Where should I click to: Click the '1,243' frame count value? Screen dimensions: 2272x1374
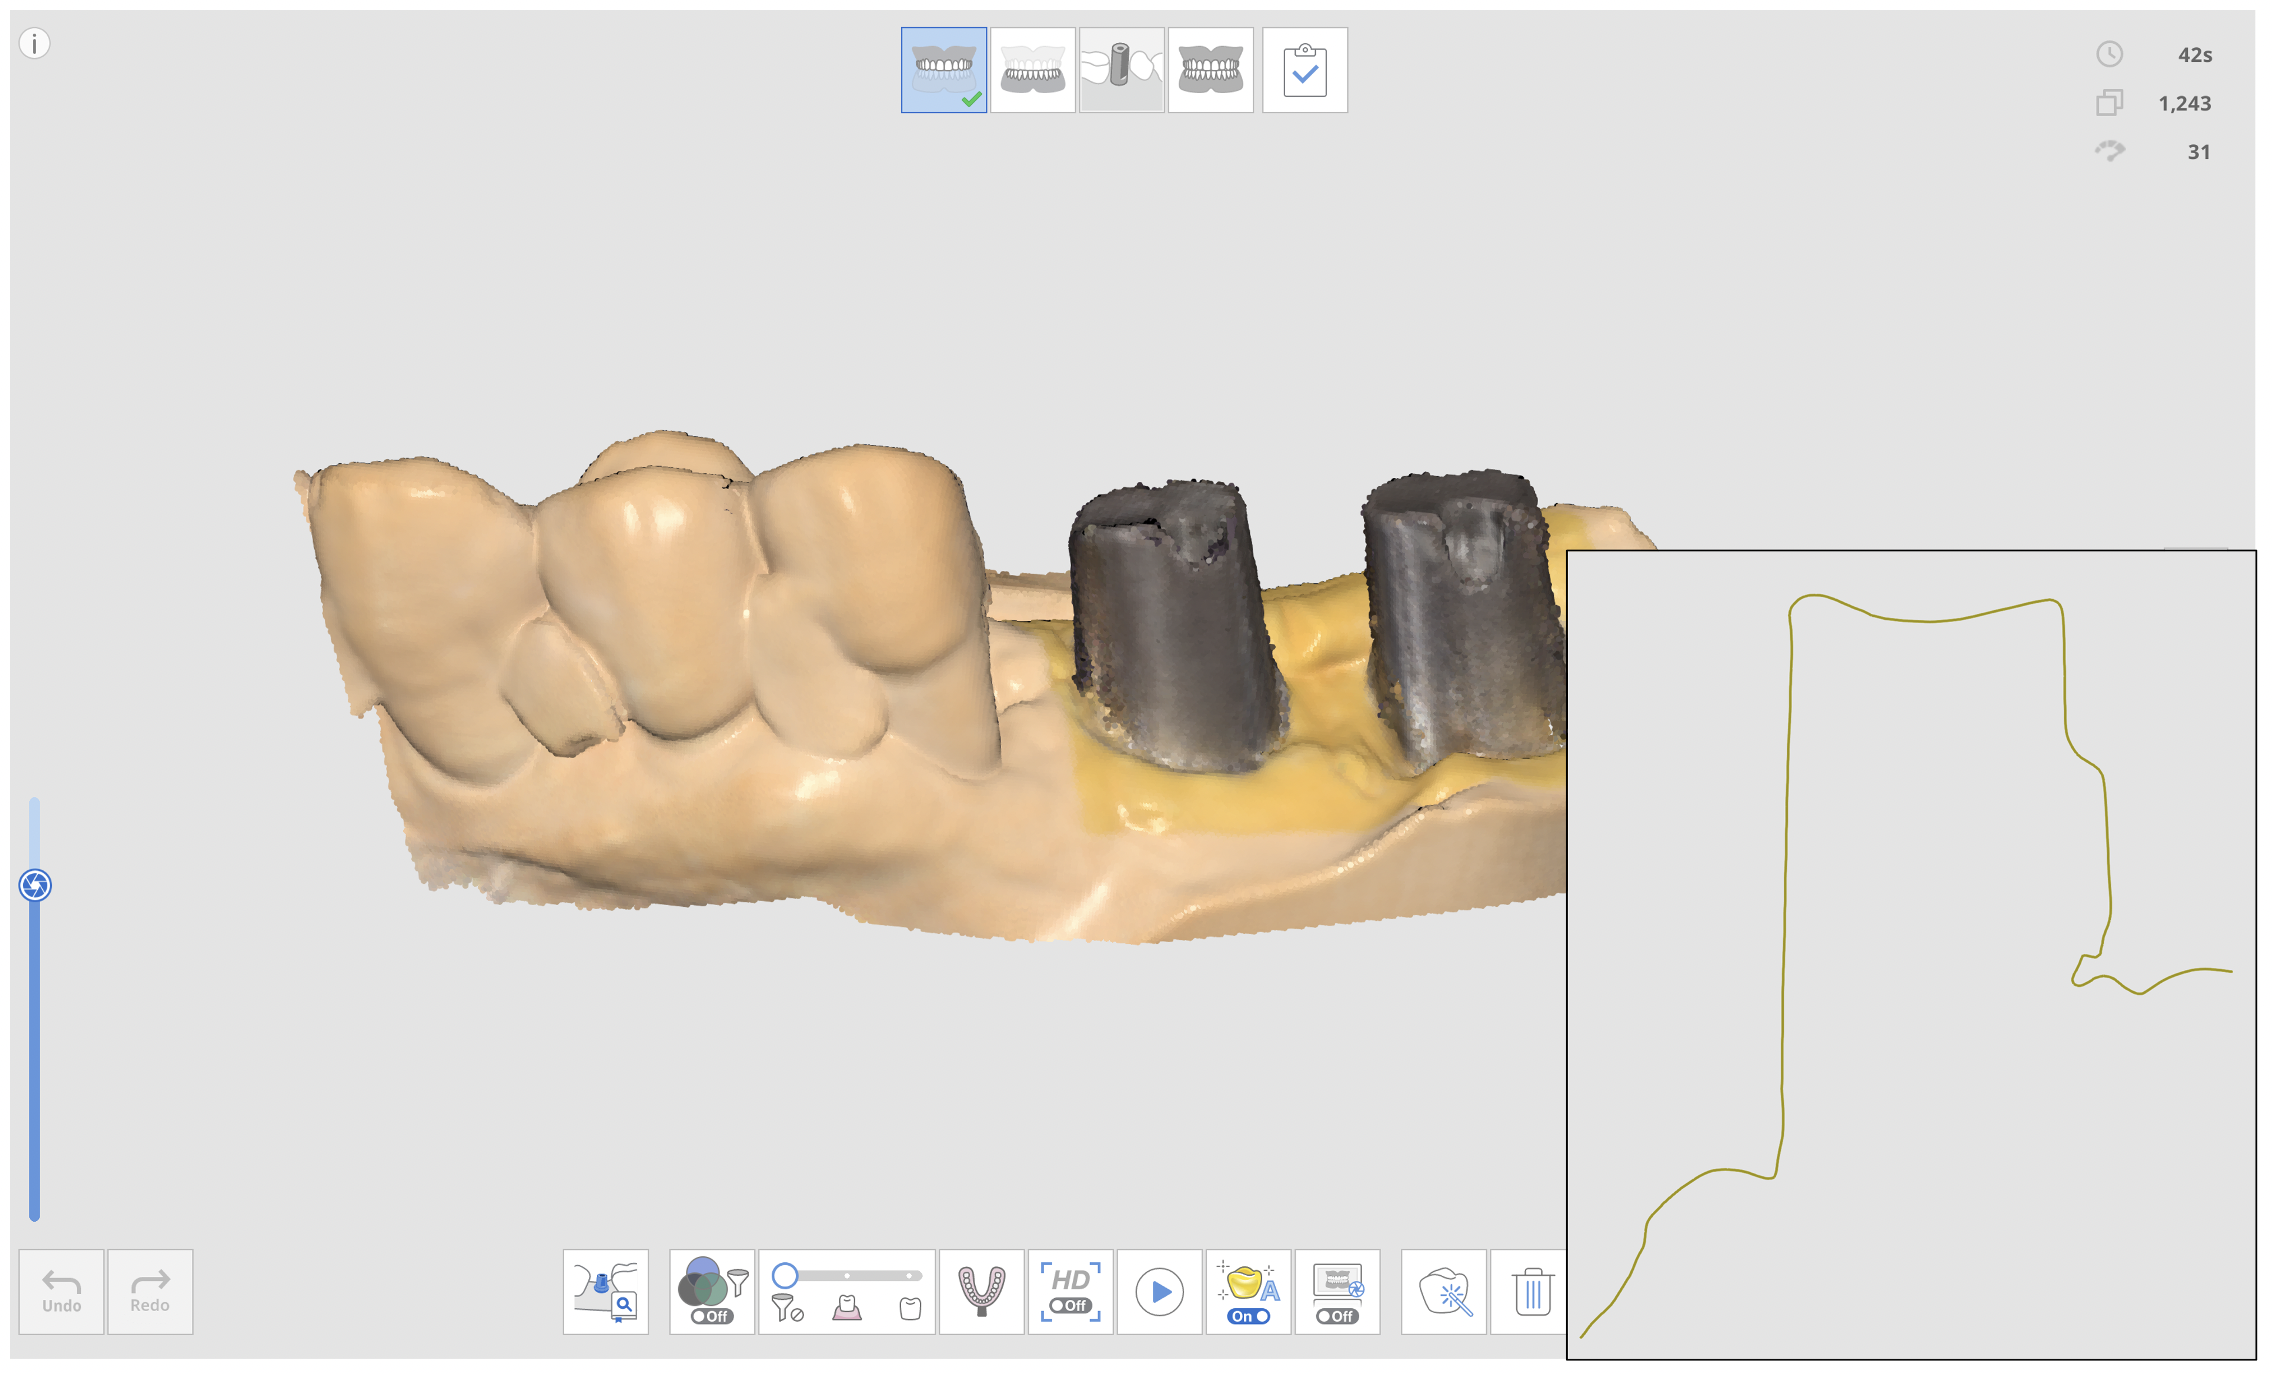(2185, 103)
